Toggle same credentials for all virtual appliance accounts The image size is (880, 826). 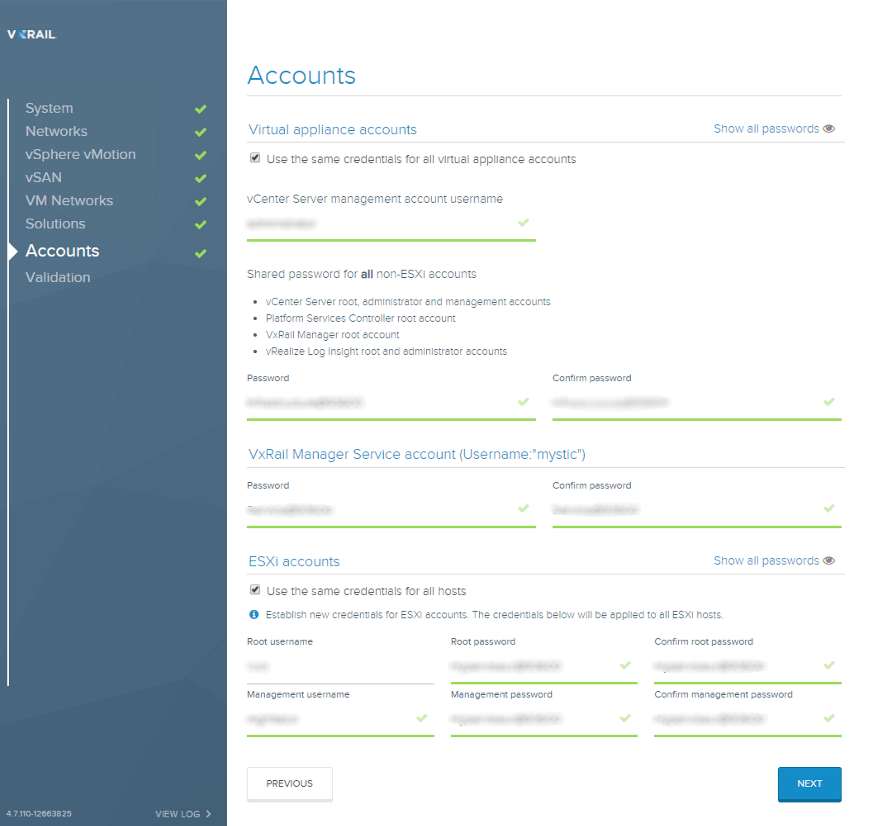click(x=255, y=158)
